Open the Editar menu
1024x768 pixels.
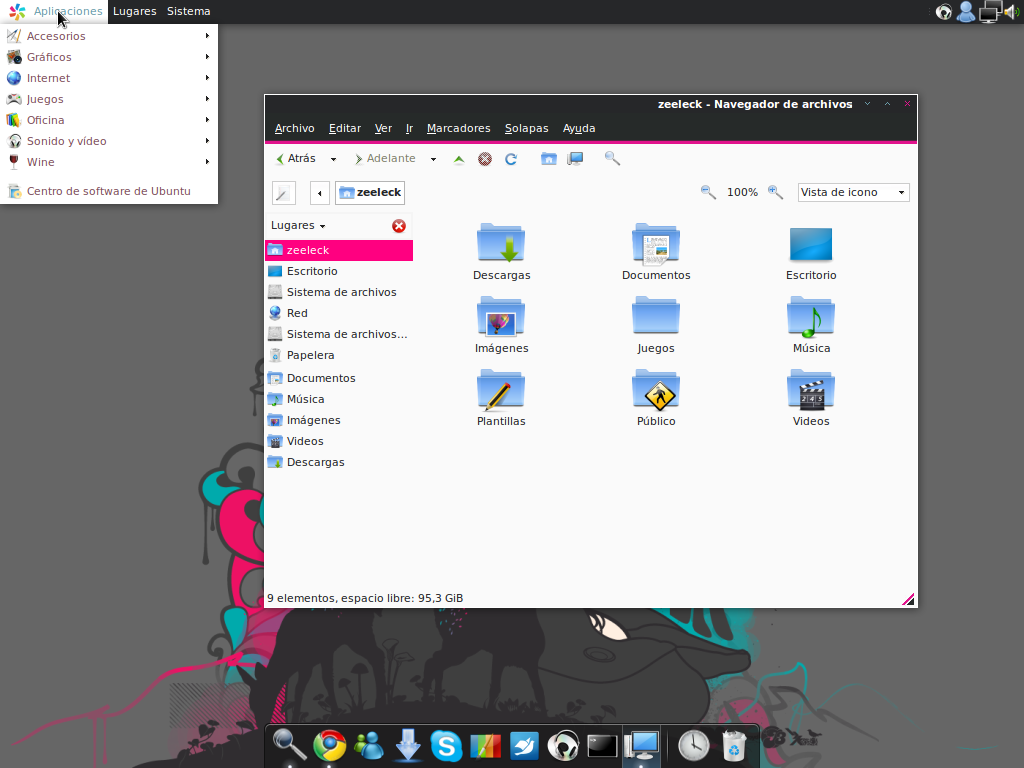tap(345, 128)
